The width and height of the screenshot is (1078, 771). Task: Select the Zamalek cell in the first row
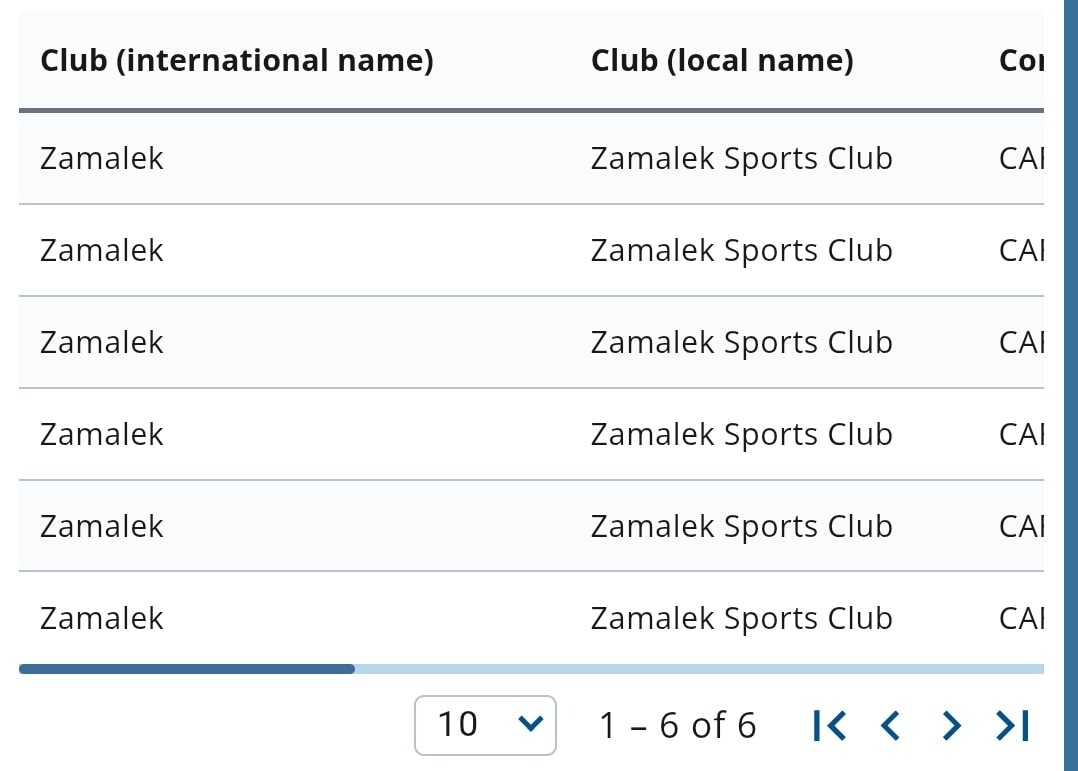pyautogui.click(x=102, y=158)
